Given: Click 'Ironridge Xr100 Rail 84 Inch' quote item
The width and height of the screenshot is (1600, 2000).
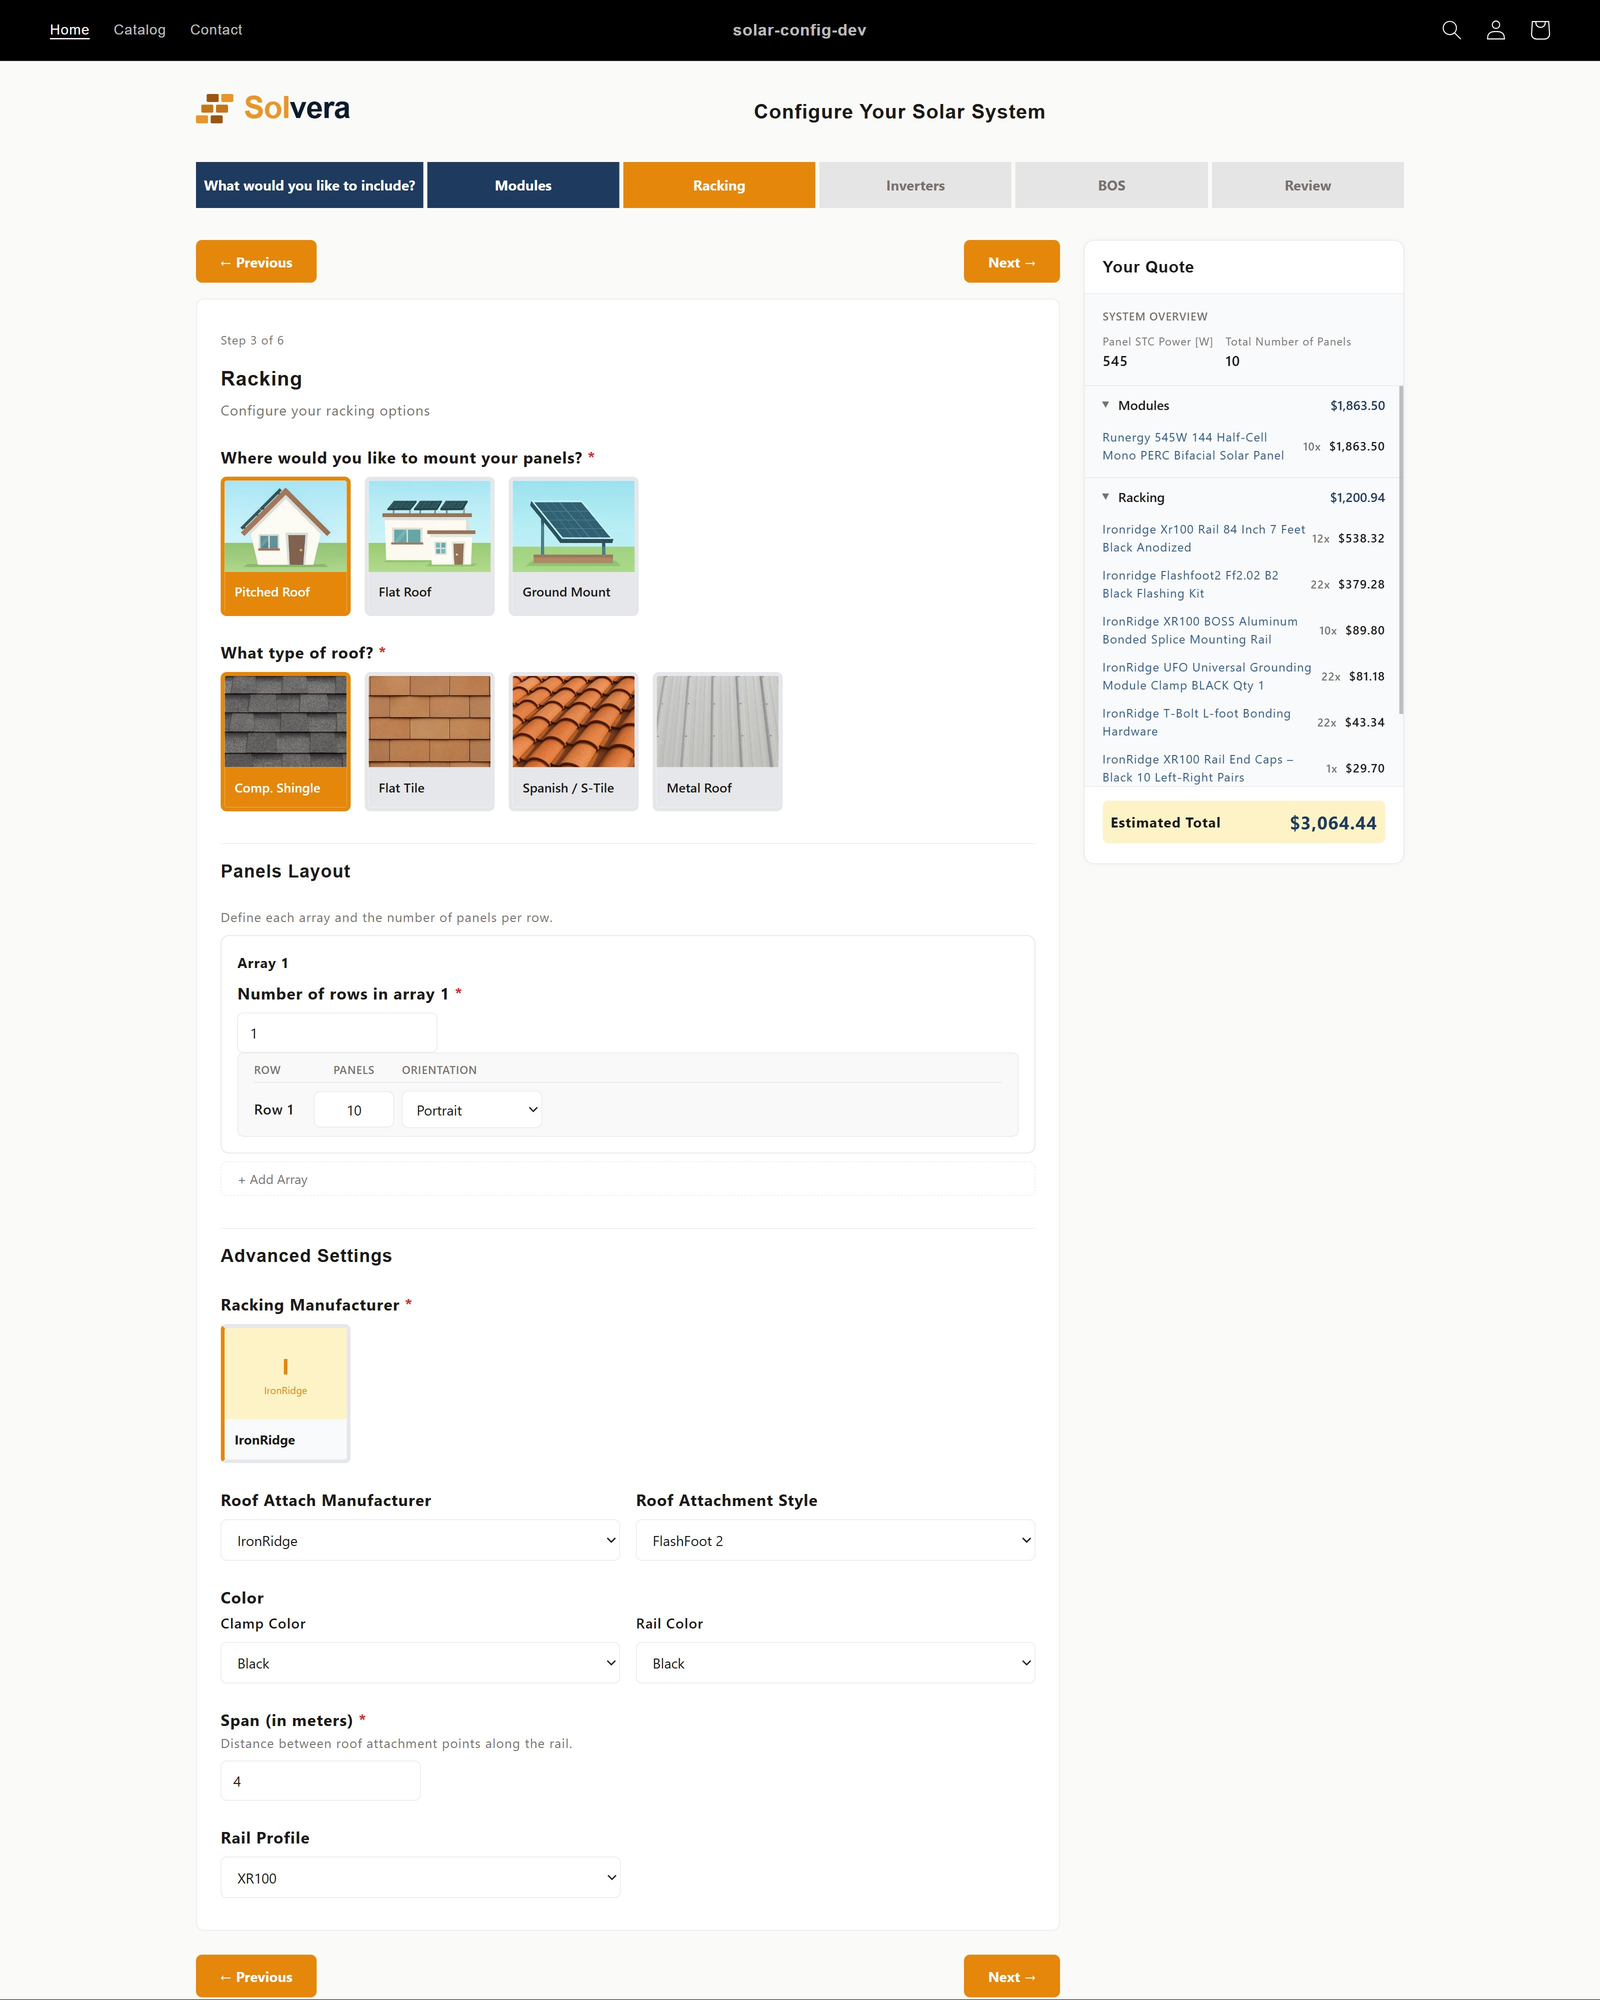Looking at the screenshot, I should (x=1203, y=538).
